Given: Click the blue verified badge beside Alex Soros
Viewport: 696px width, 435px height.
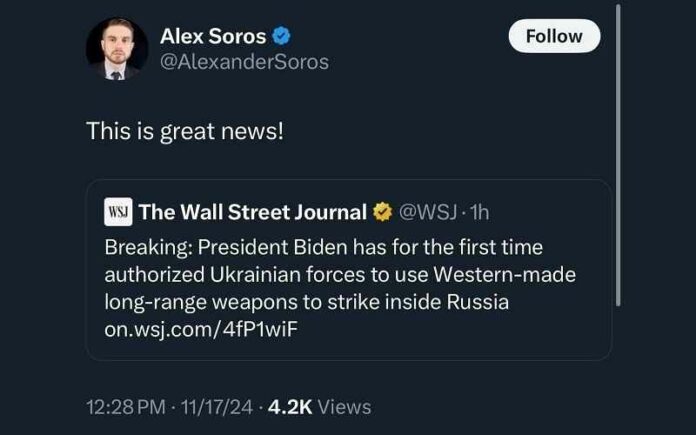Looking at the screenshot, I should [281, 36].
